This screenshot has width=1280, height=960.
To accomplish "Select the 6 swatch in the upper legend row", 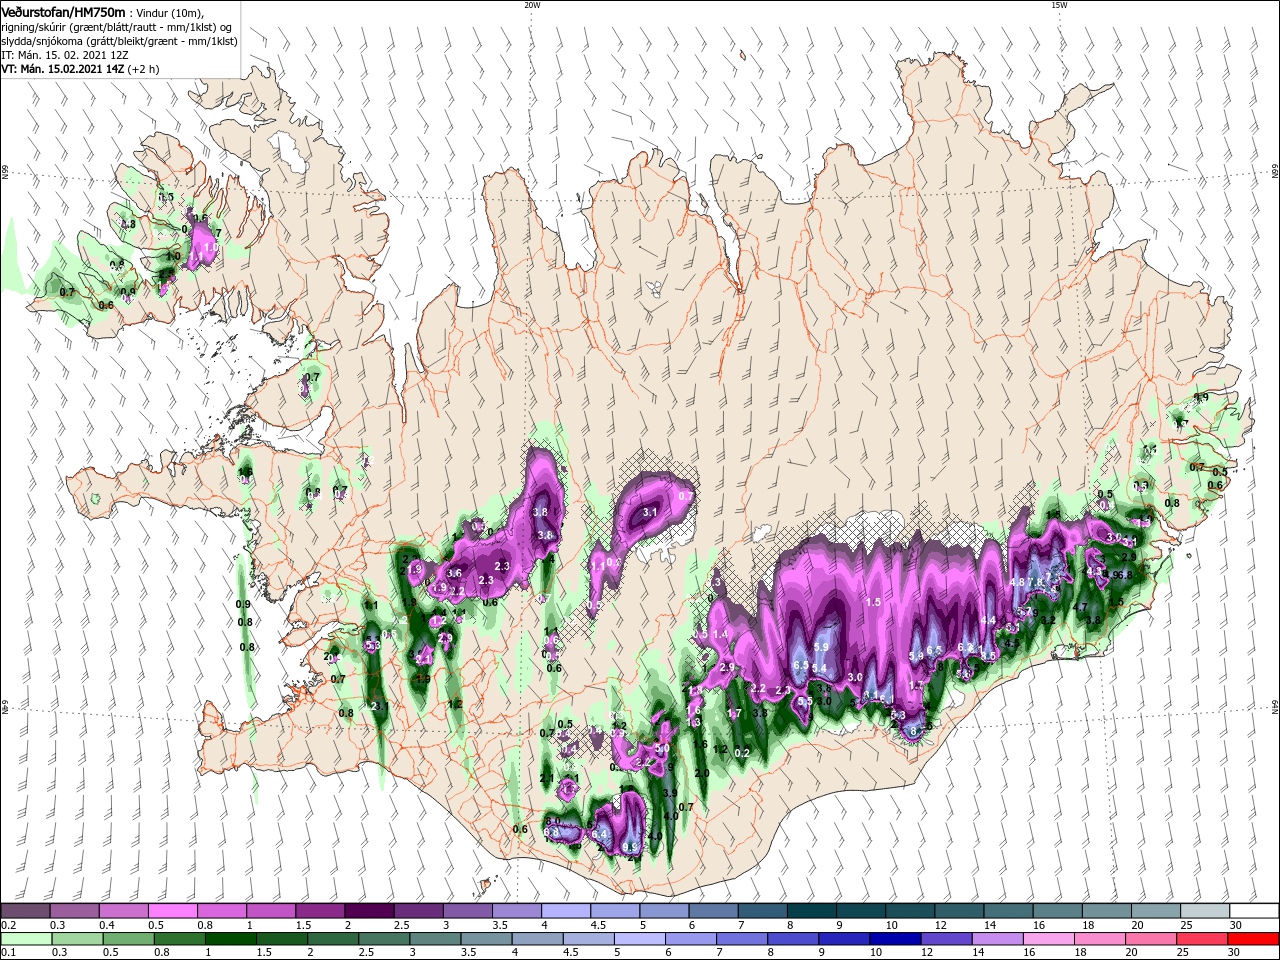I will point(712,910).
